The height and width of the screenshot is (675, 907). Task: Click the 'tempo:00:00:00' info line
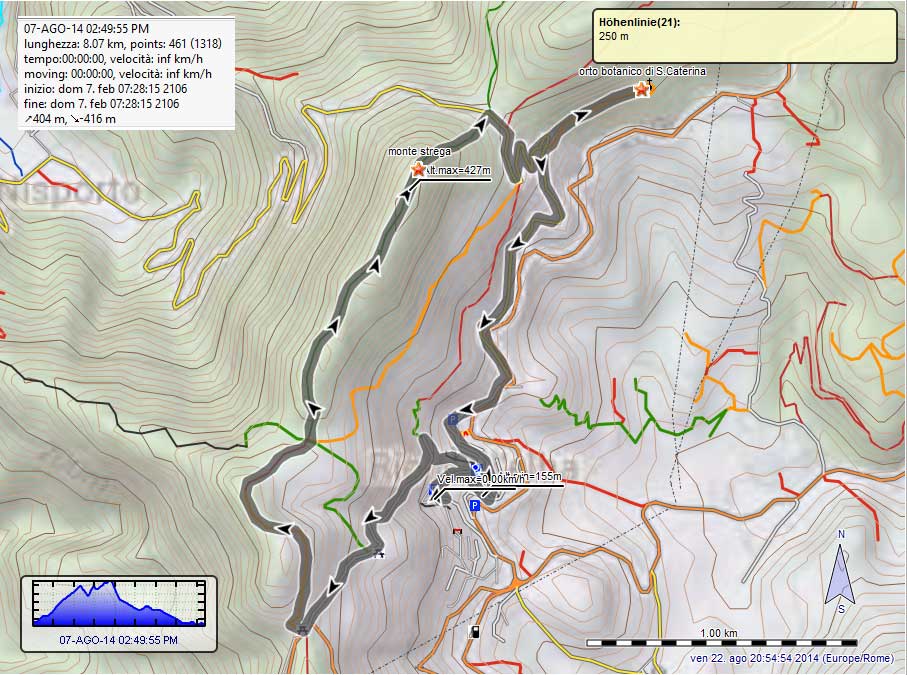coord(113,58)
